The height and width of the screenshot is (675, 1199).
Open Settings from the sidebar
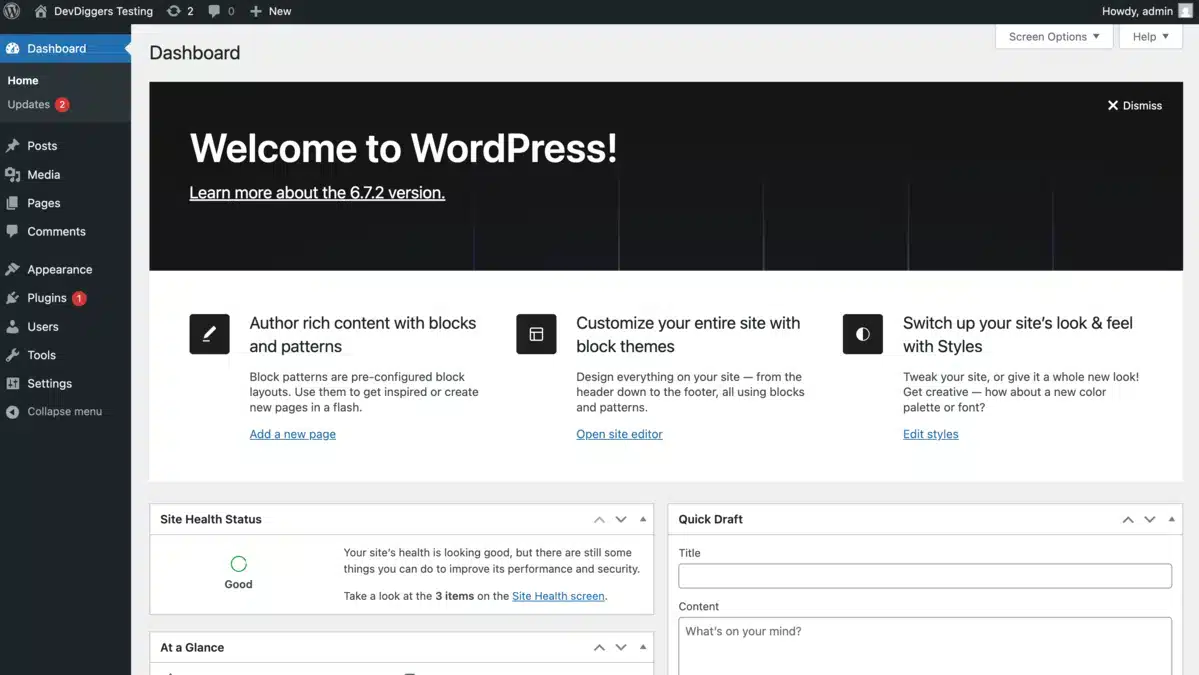point(48,383)
